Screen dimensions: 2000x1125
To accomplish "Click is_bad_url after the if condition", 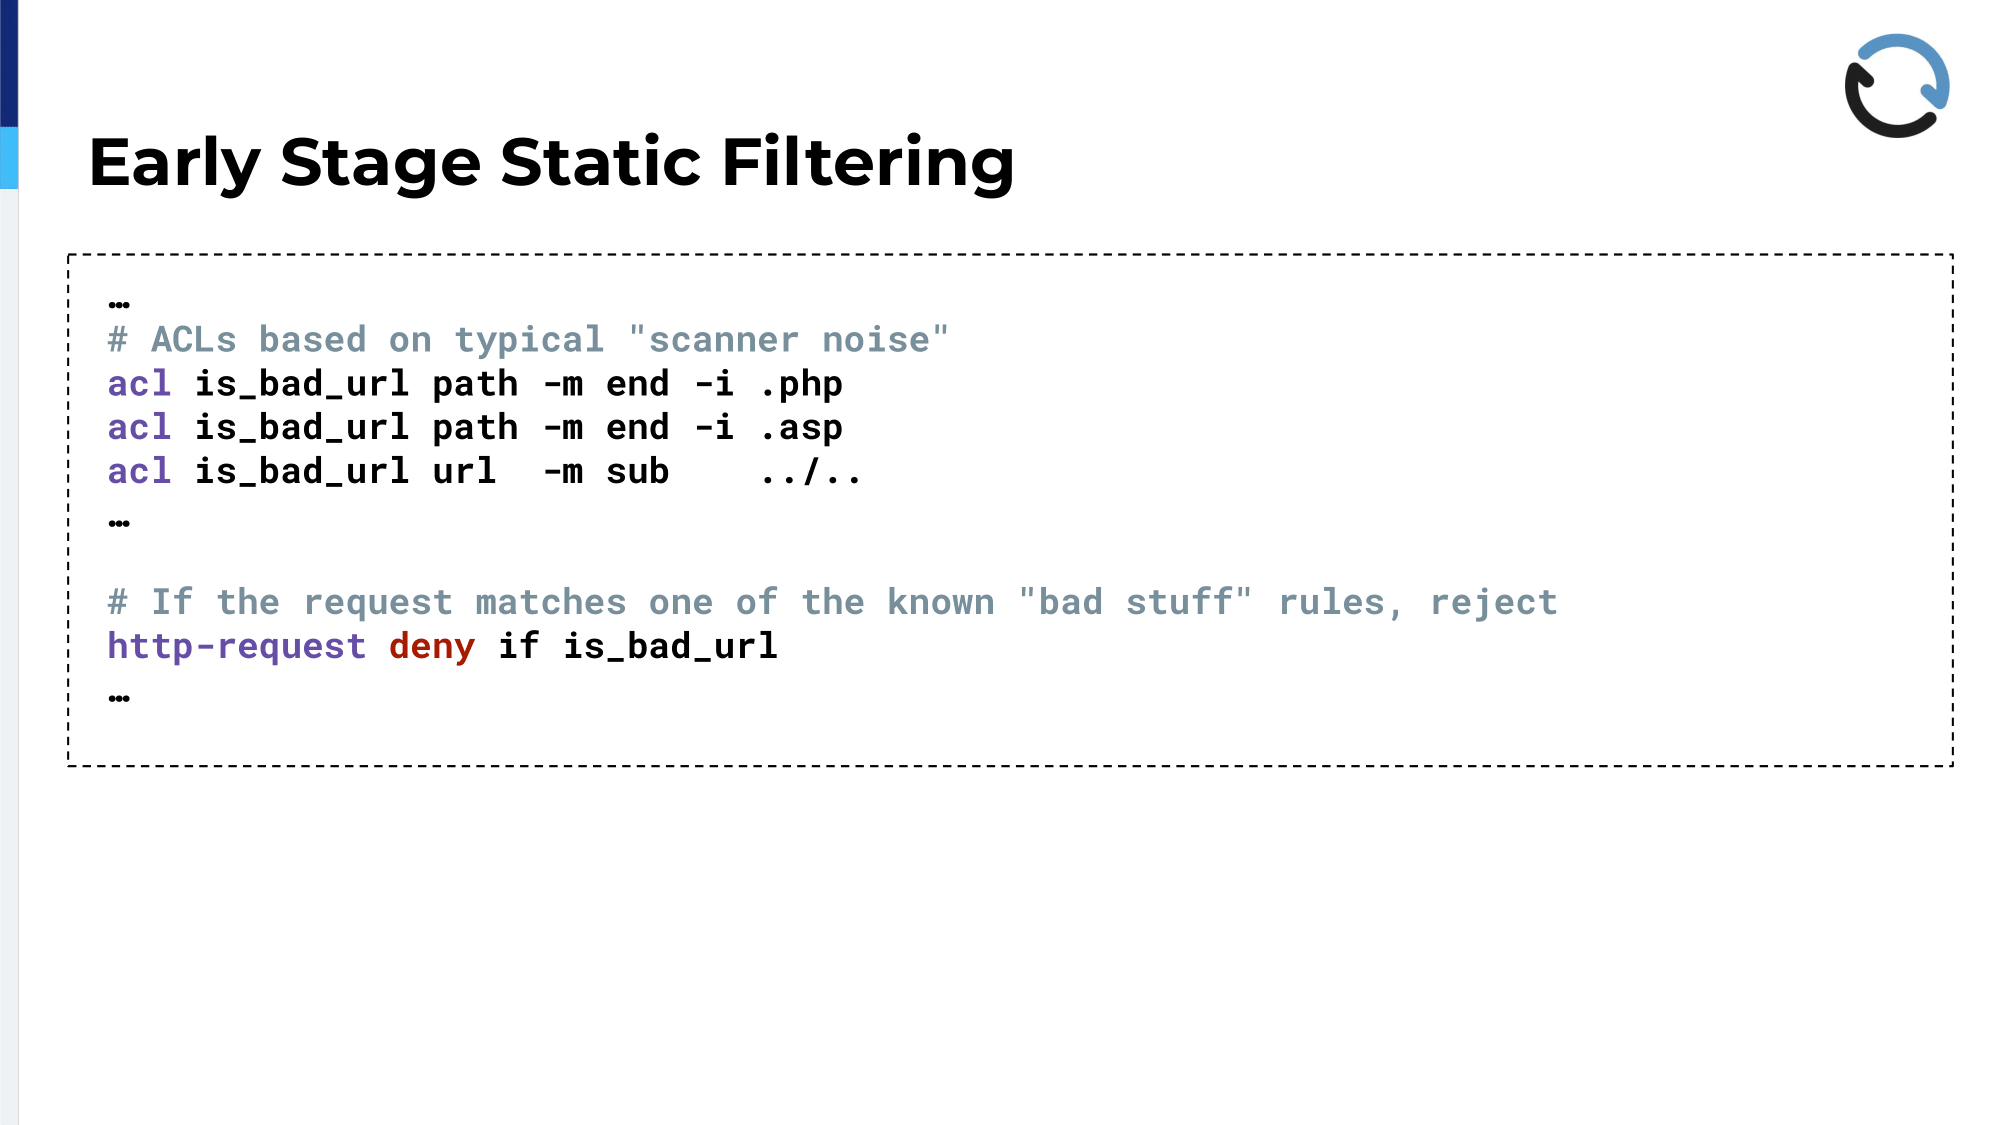I will point(670,647).
